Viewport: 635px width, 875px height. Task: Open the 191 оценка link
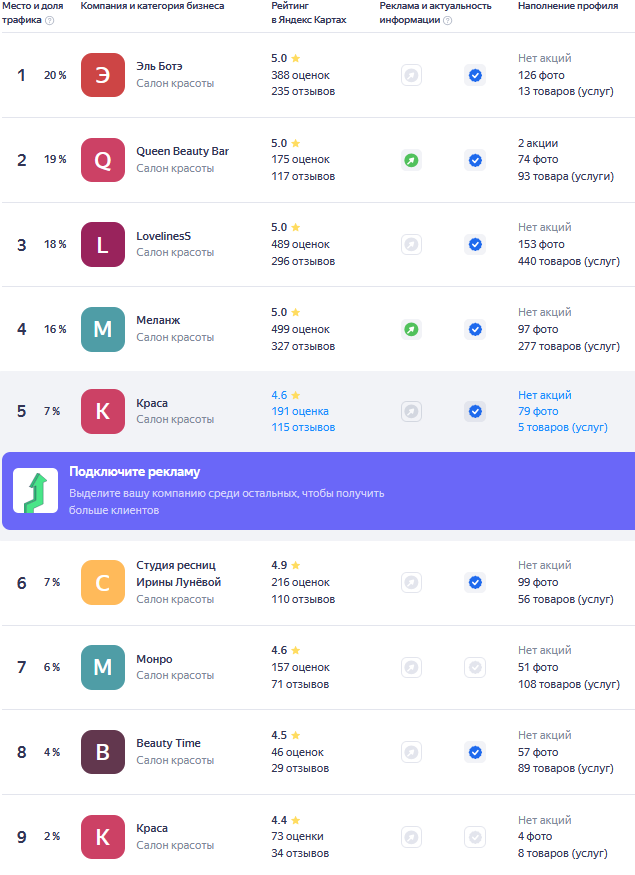coord(300,411)
